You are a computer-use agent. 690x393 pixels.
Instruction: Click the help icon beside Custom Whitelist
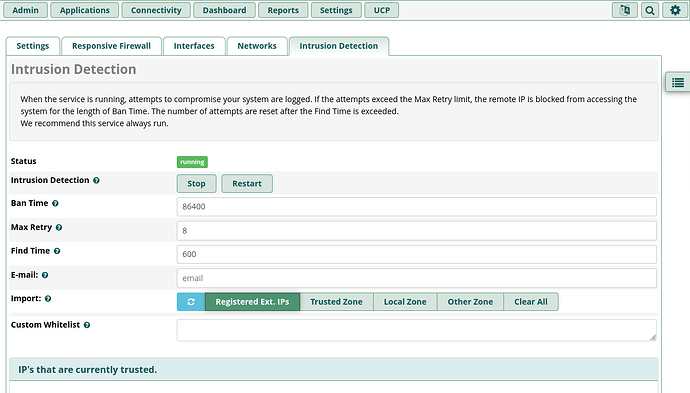[x=87, y=325]
